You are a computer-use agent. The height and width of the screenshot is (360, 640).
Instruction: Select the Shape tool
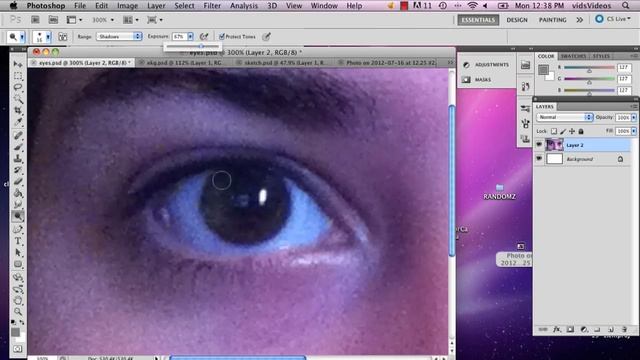coord(18,264)
